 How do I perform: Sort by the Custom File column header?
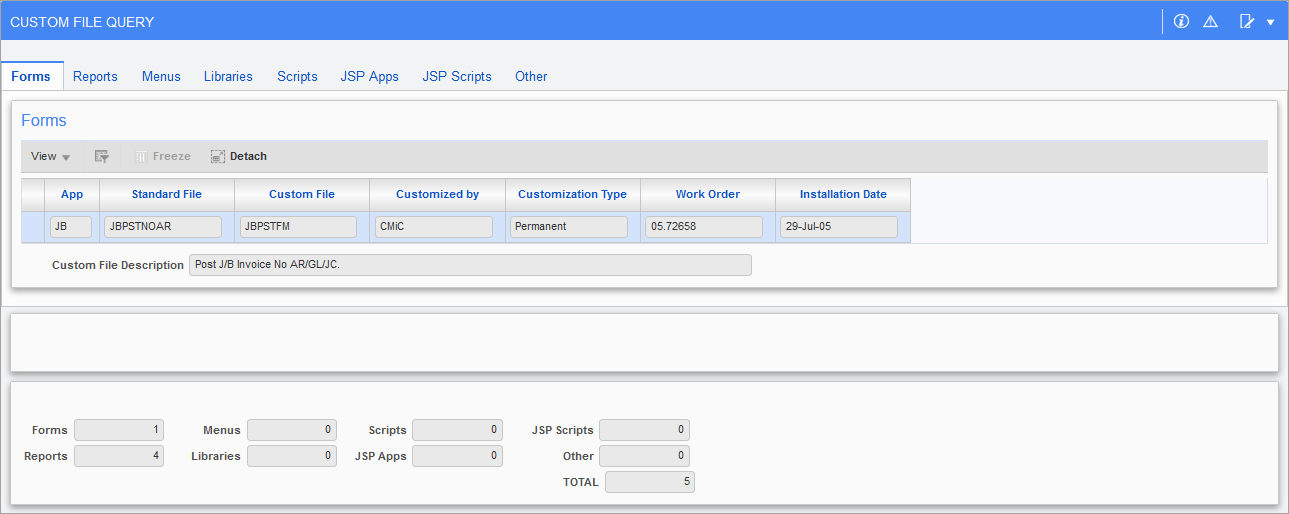[302, 194]
